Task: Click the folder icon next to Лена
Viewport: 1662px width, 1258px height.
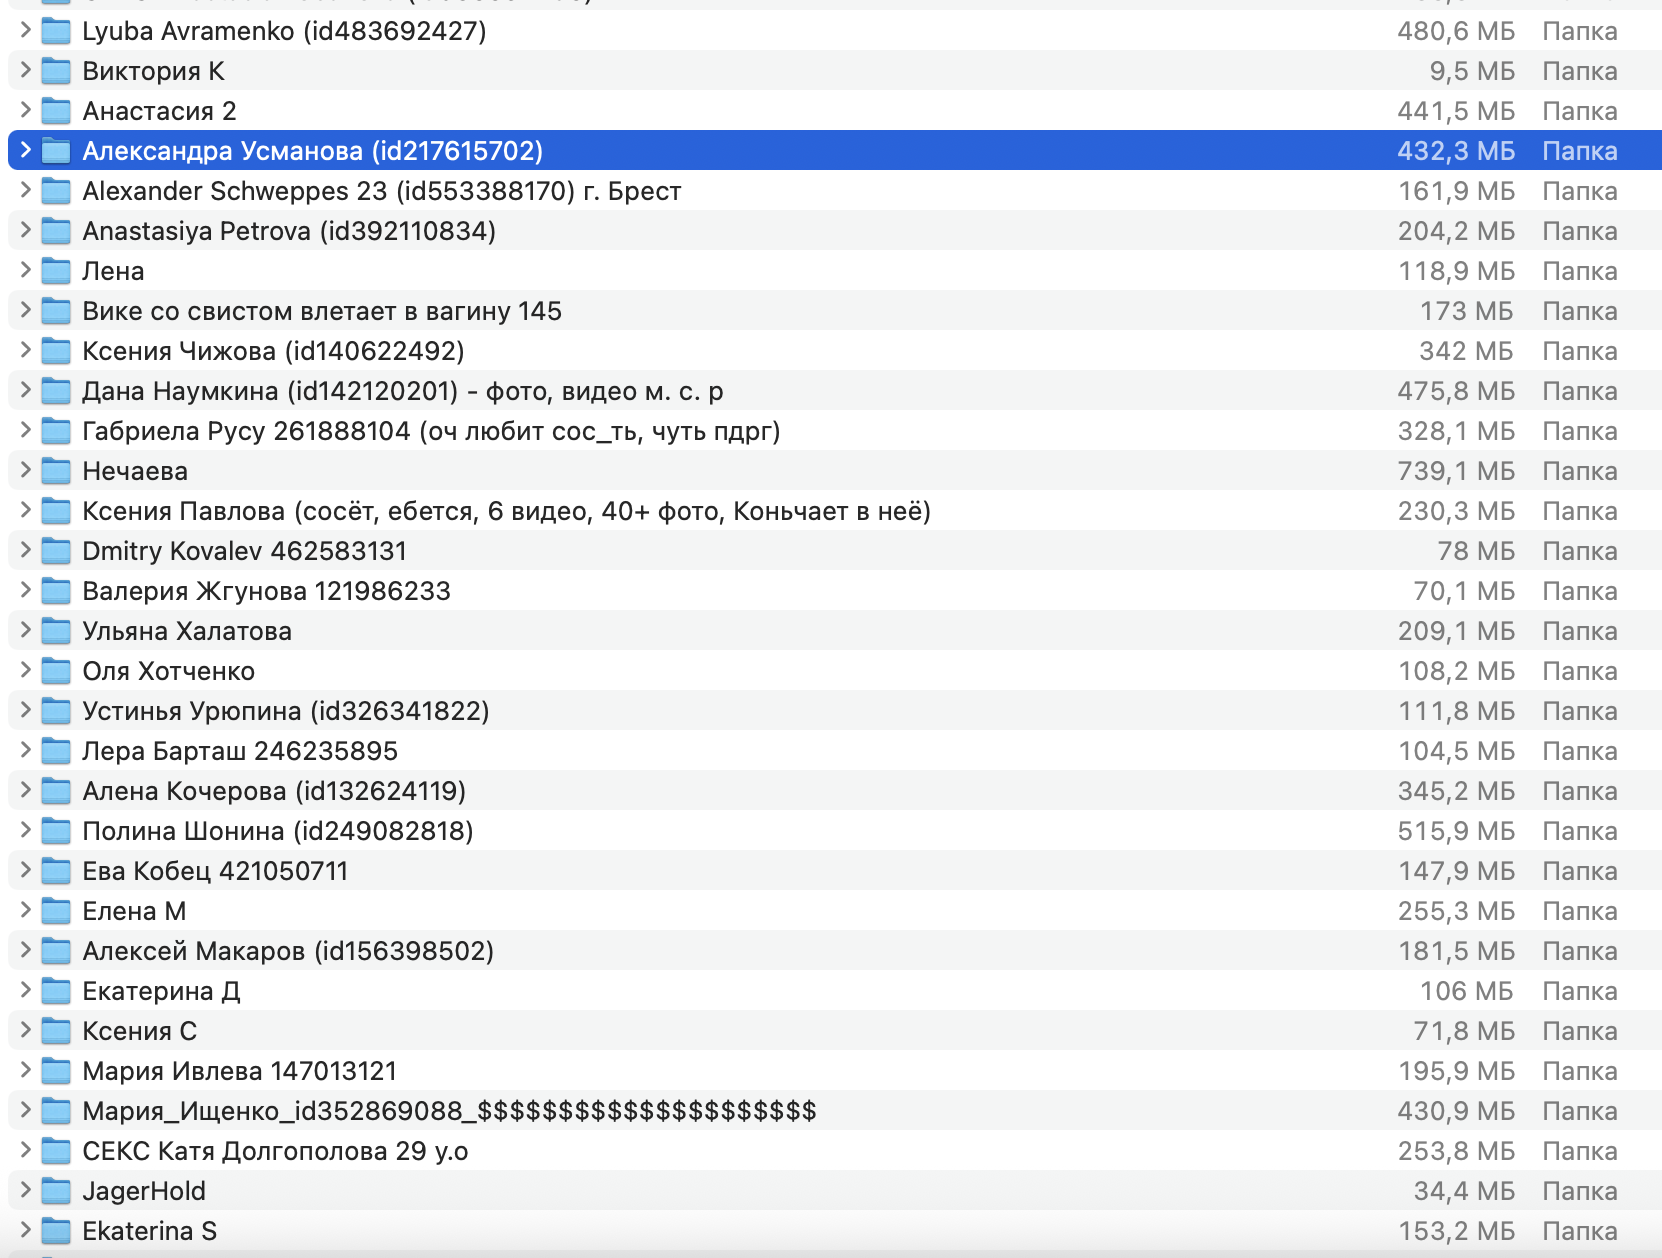Action: pyautogui.click(x=56, y=271)
